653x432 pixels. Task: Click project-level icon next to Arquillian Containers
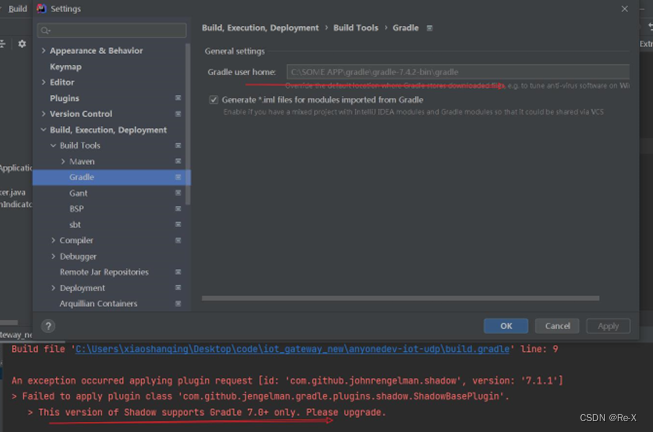[178, 304]
